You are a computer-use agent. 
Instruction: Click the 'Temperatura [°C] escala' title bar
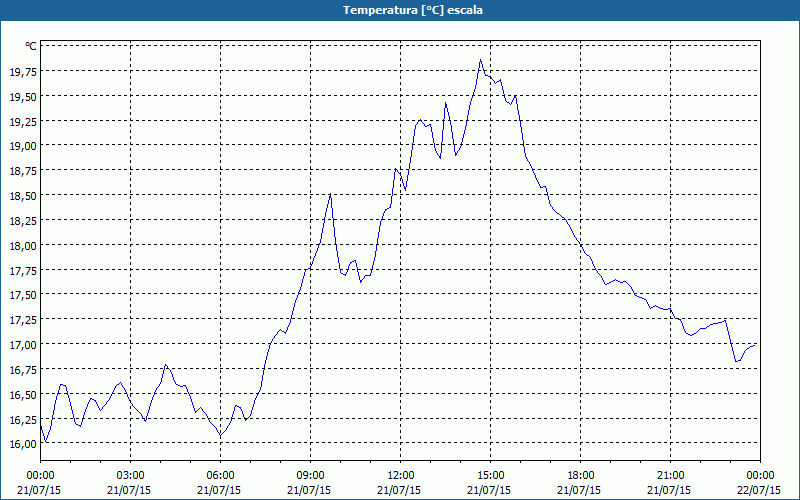[x=400, y=10]
